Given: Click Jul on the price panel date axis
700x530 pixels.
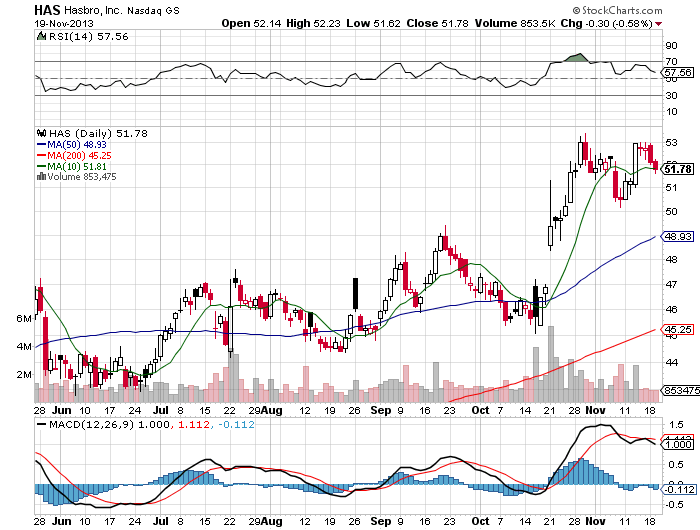Looking at the screenshot, I should coord(160,410).
